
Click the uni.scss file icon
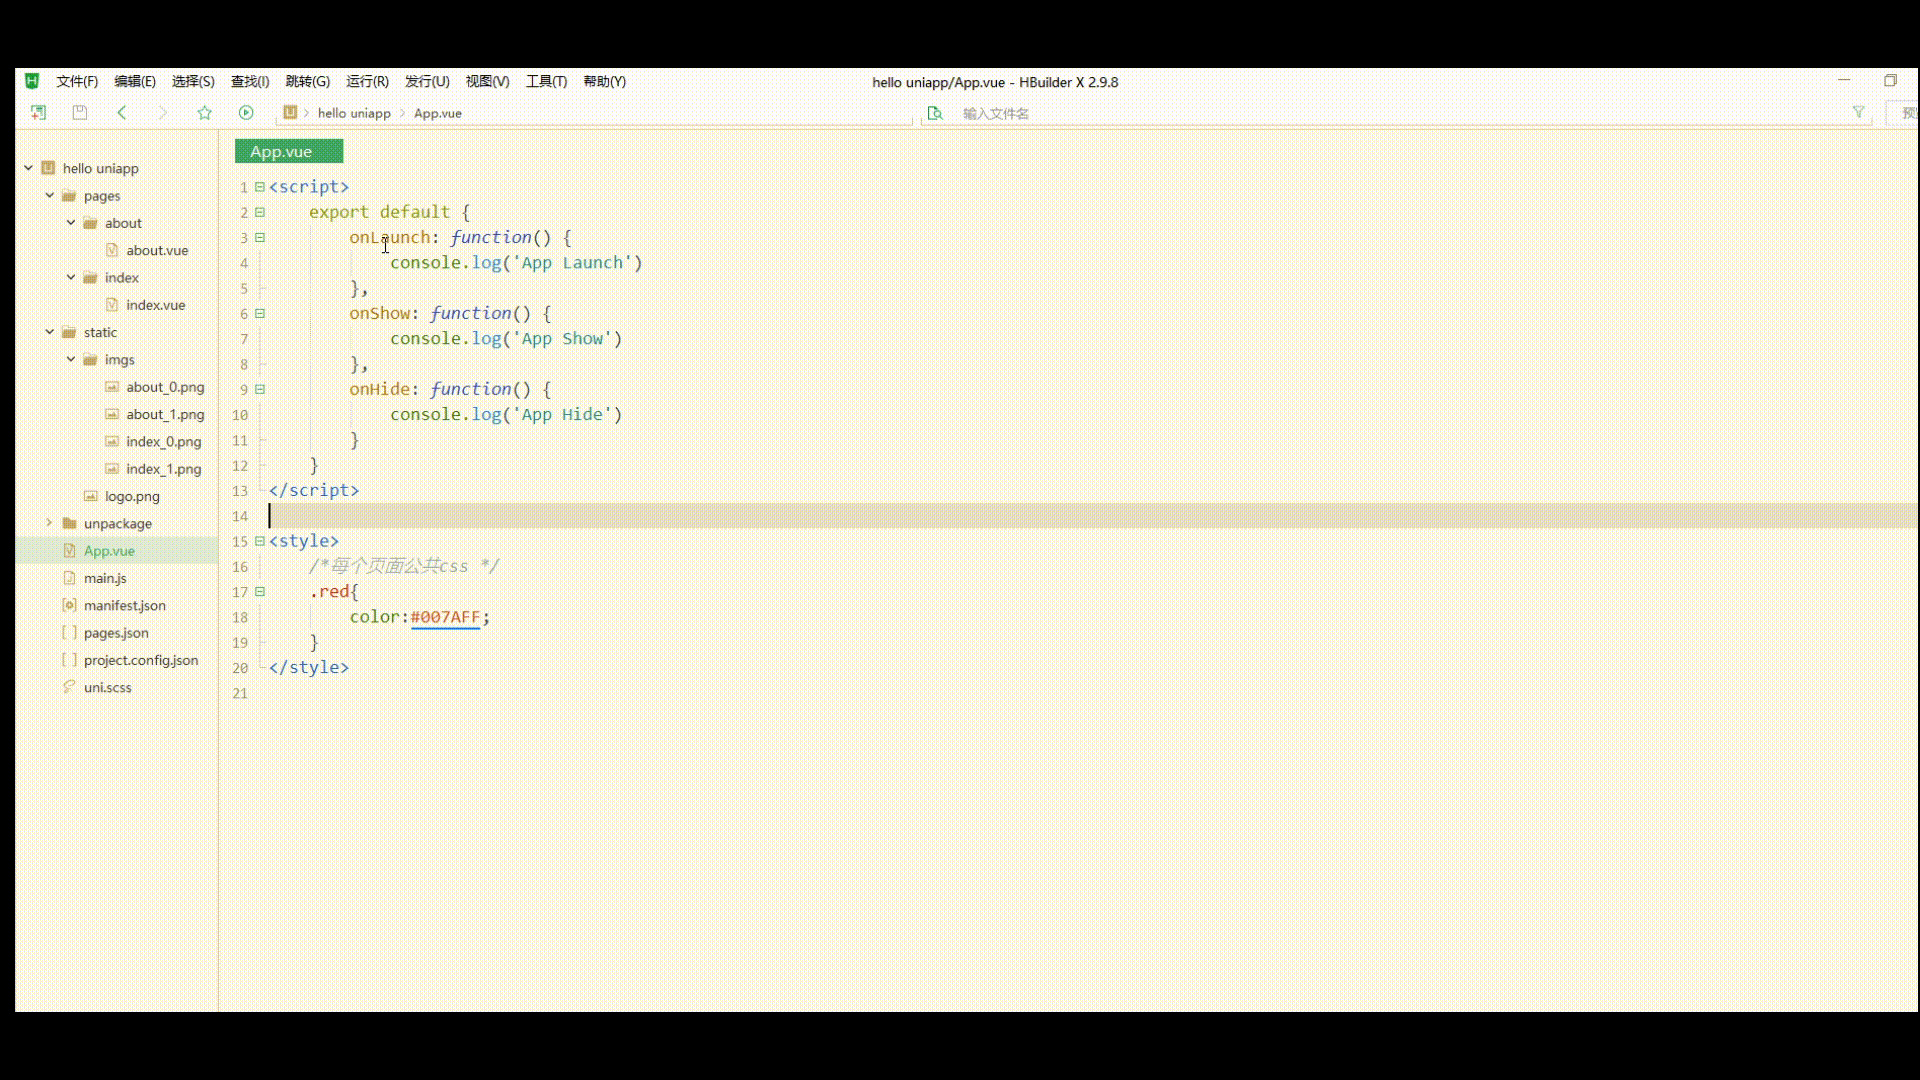point(69,687)
